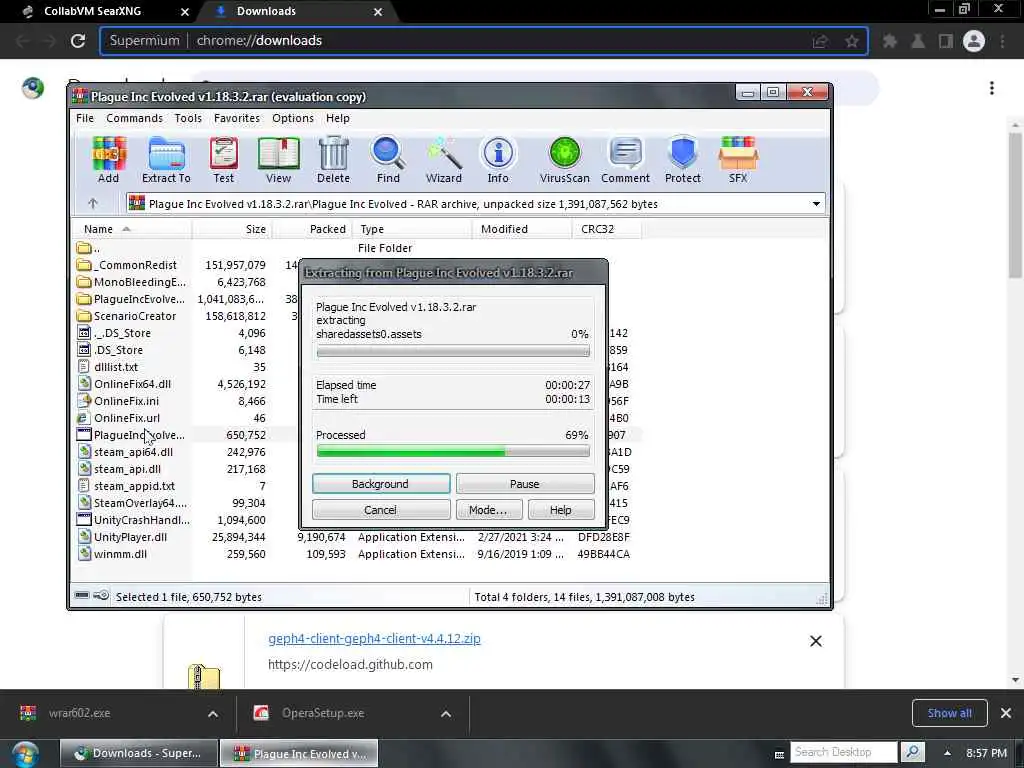Open the Tools menu
Viewport: 1024px width, 768px height.
click(x=188, y=118)
